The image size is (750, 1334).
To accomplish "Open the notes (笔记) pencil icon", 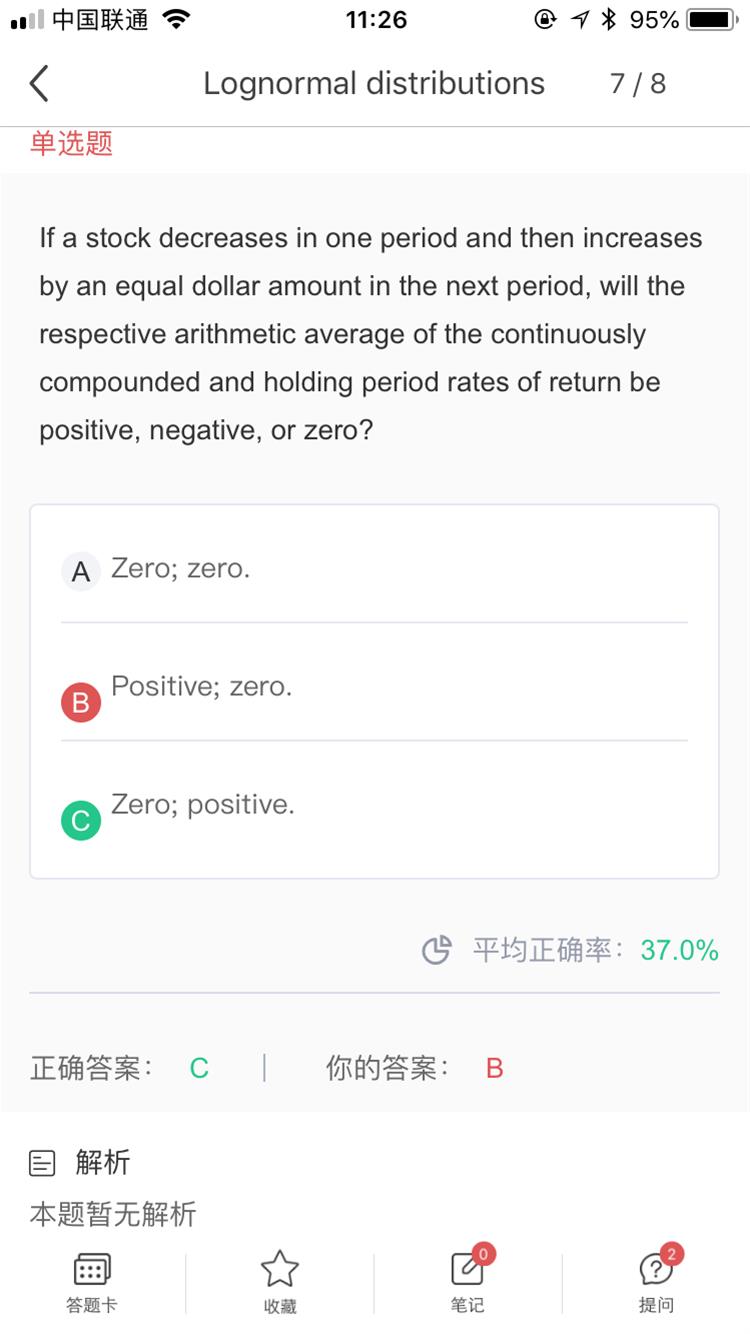I will click(467, 1270).
